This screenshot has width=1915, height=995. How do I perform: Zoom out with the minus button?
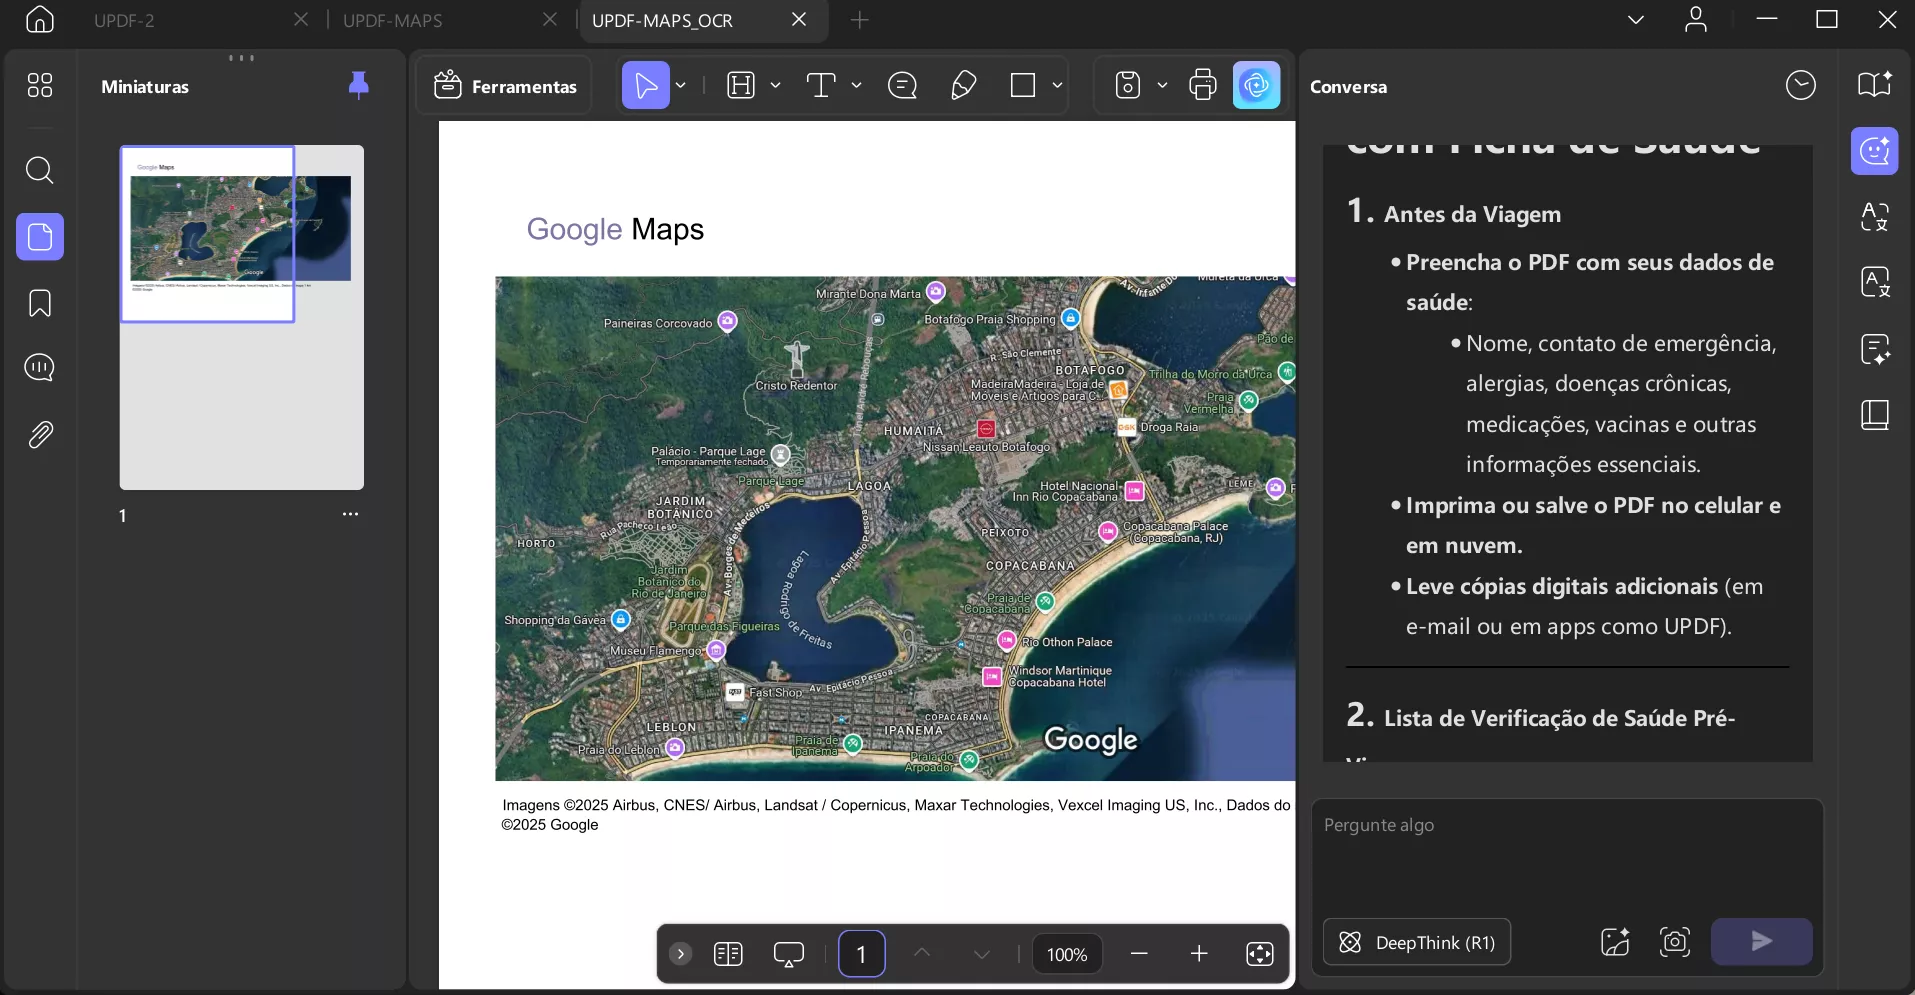pyautogui.click(x=1139, y=954)
